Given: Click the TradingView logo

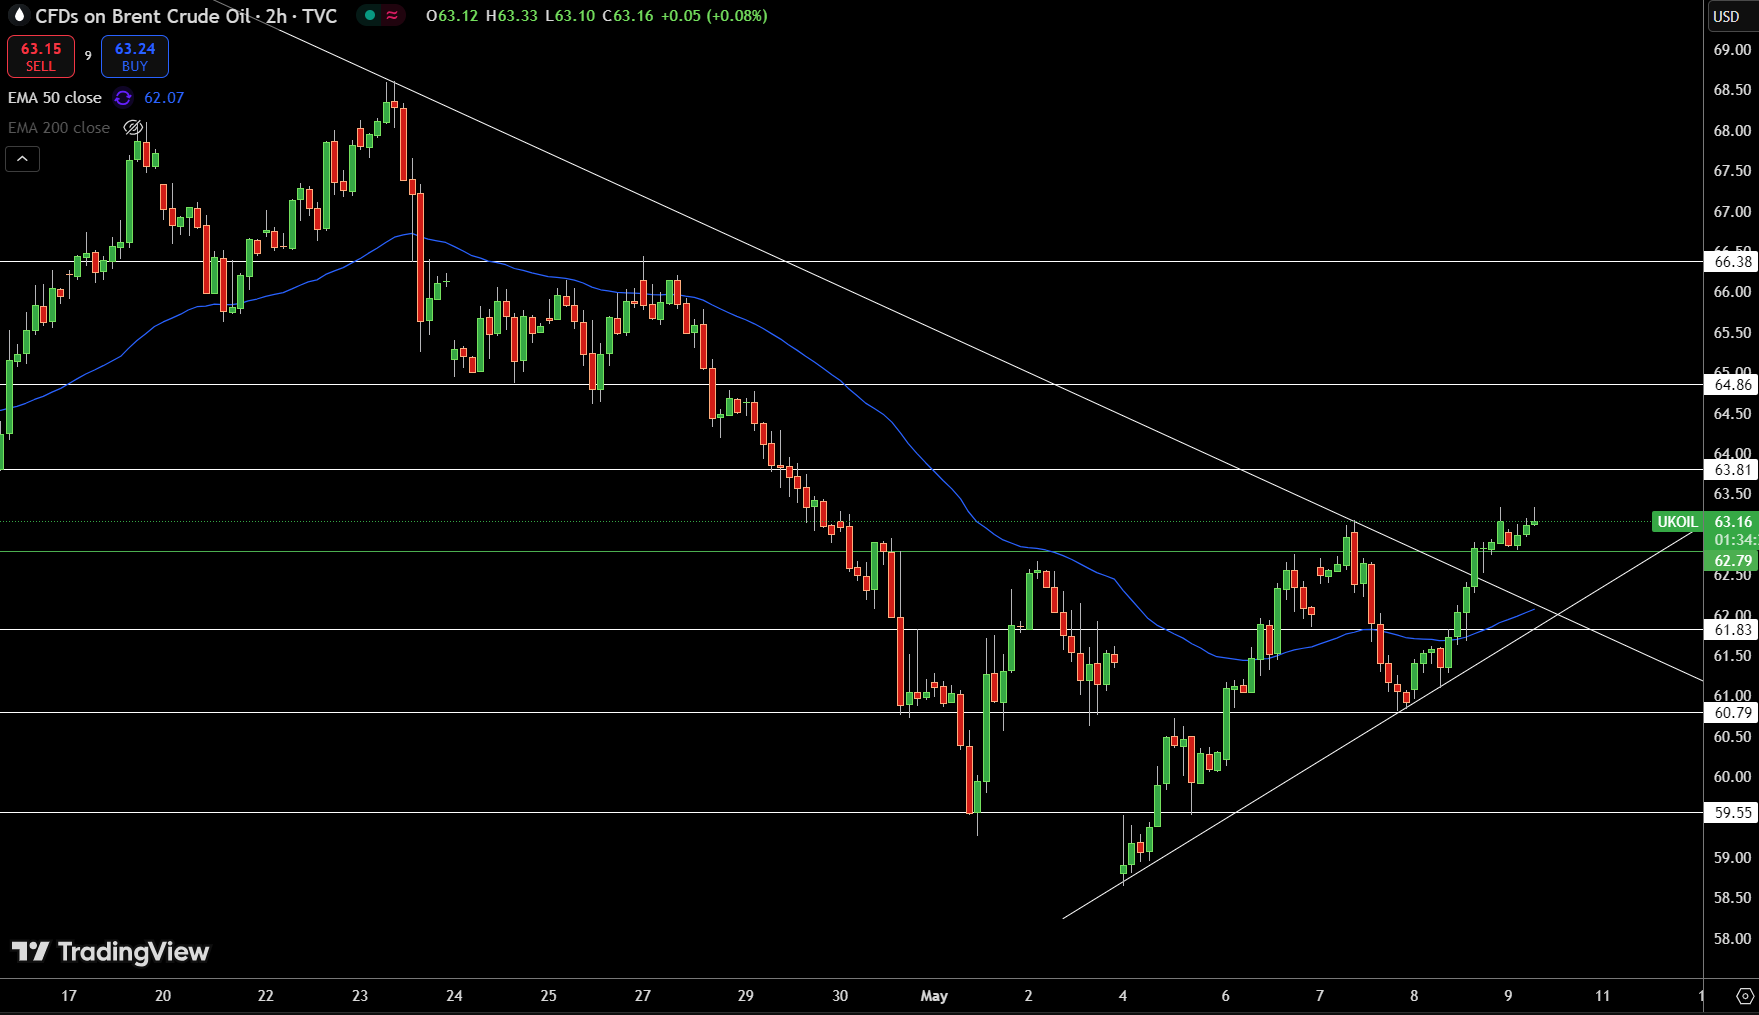Looking at the screenshot, I should (110, 951).
